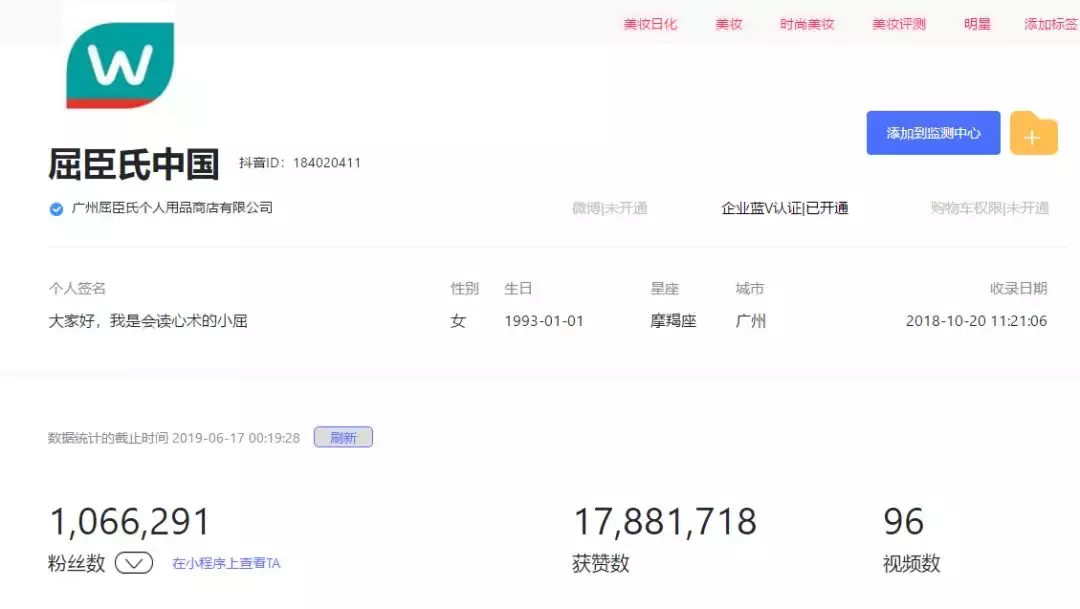The width and height of the screenshot is (1080, 609).
Task: Click the gender value 女
Action: [x=458, y=321]
